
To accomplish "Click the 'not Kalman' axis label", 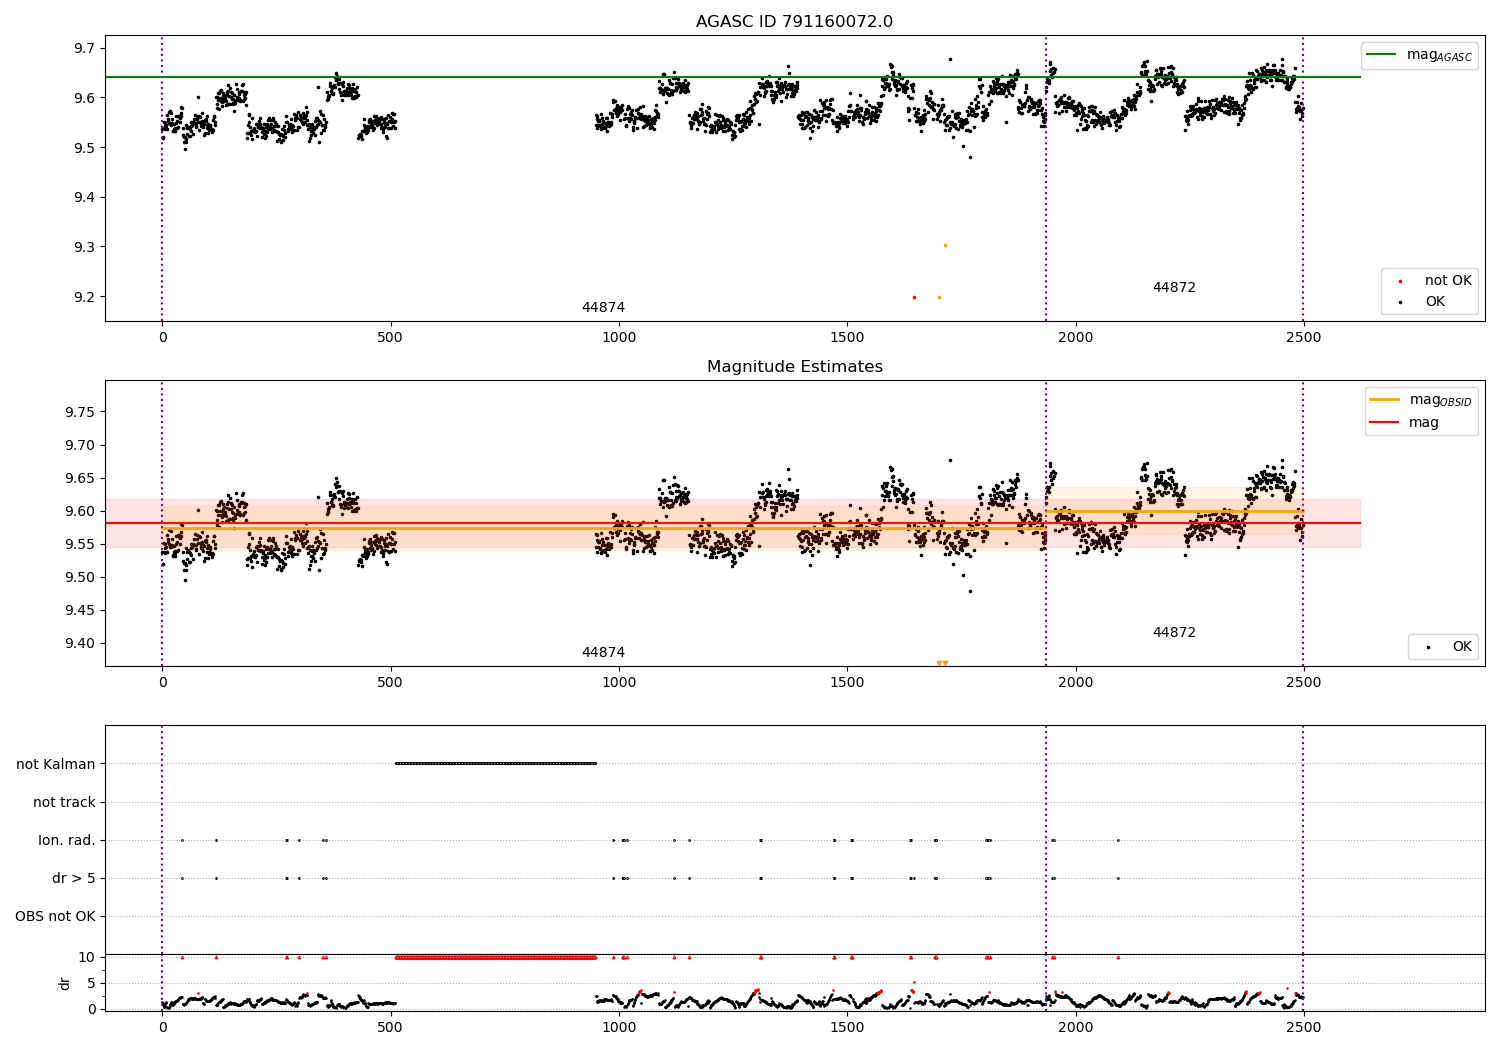I will (56, 764).
